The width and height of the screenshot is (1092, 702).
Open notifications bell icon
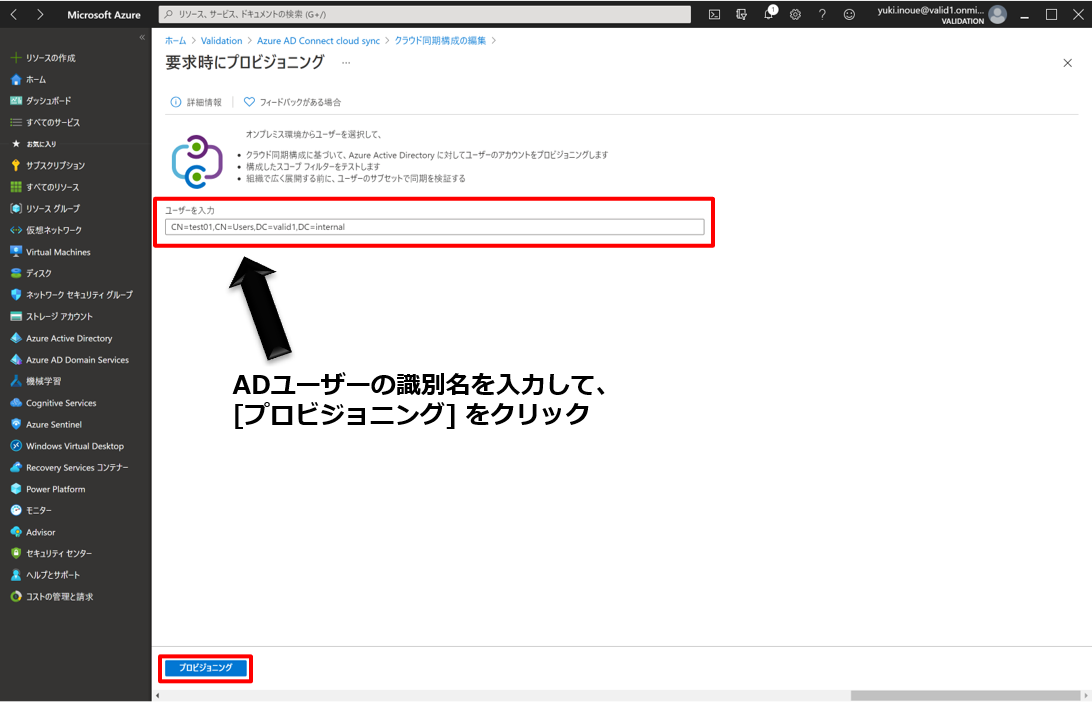tap(769, 14)
